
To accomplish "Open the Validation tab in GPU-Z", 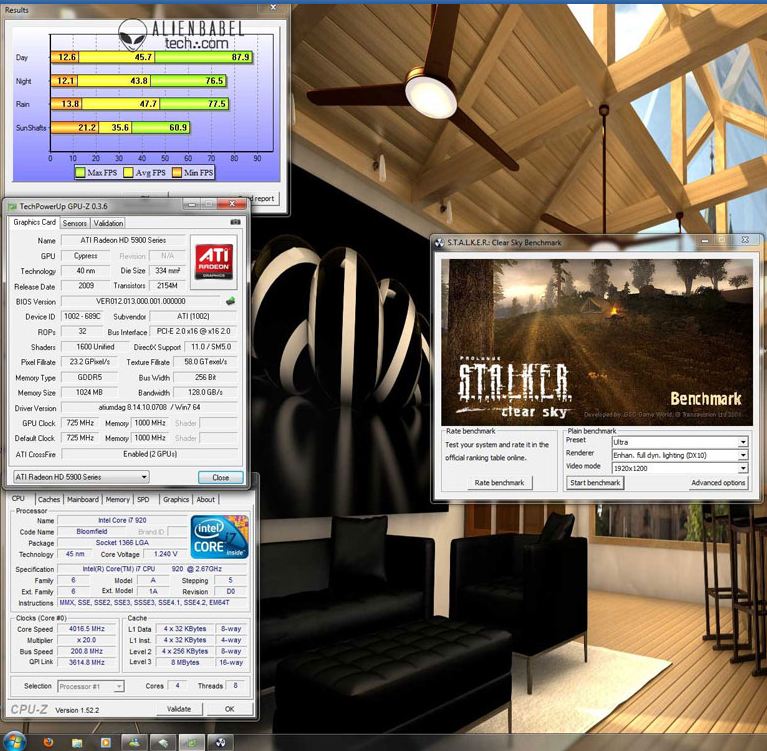I will [x=108, y=223].
